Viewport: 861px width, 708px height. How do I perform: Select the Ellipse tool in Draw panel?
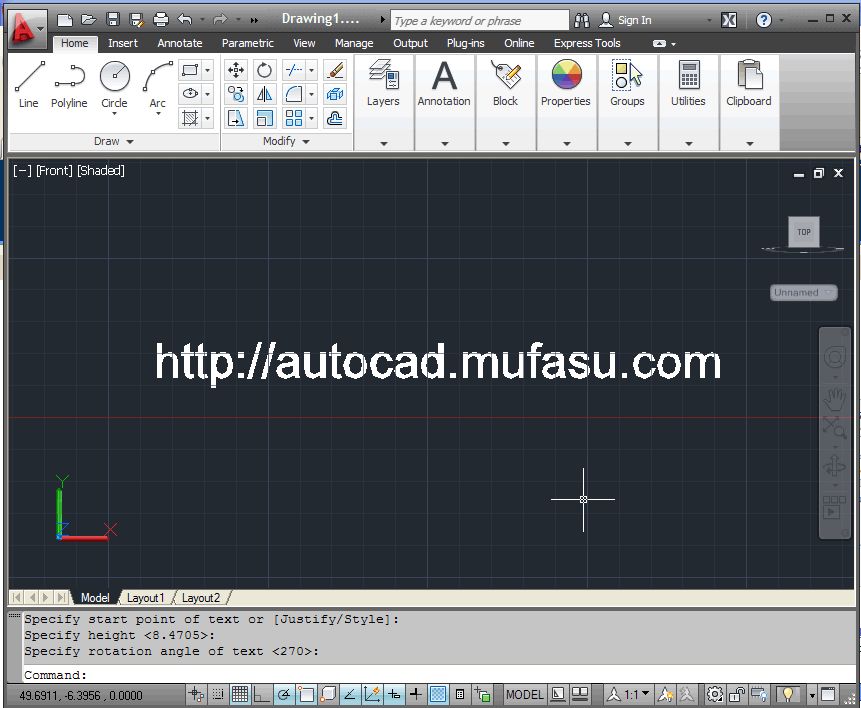(190, 93)
